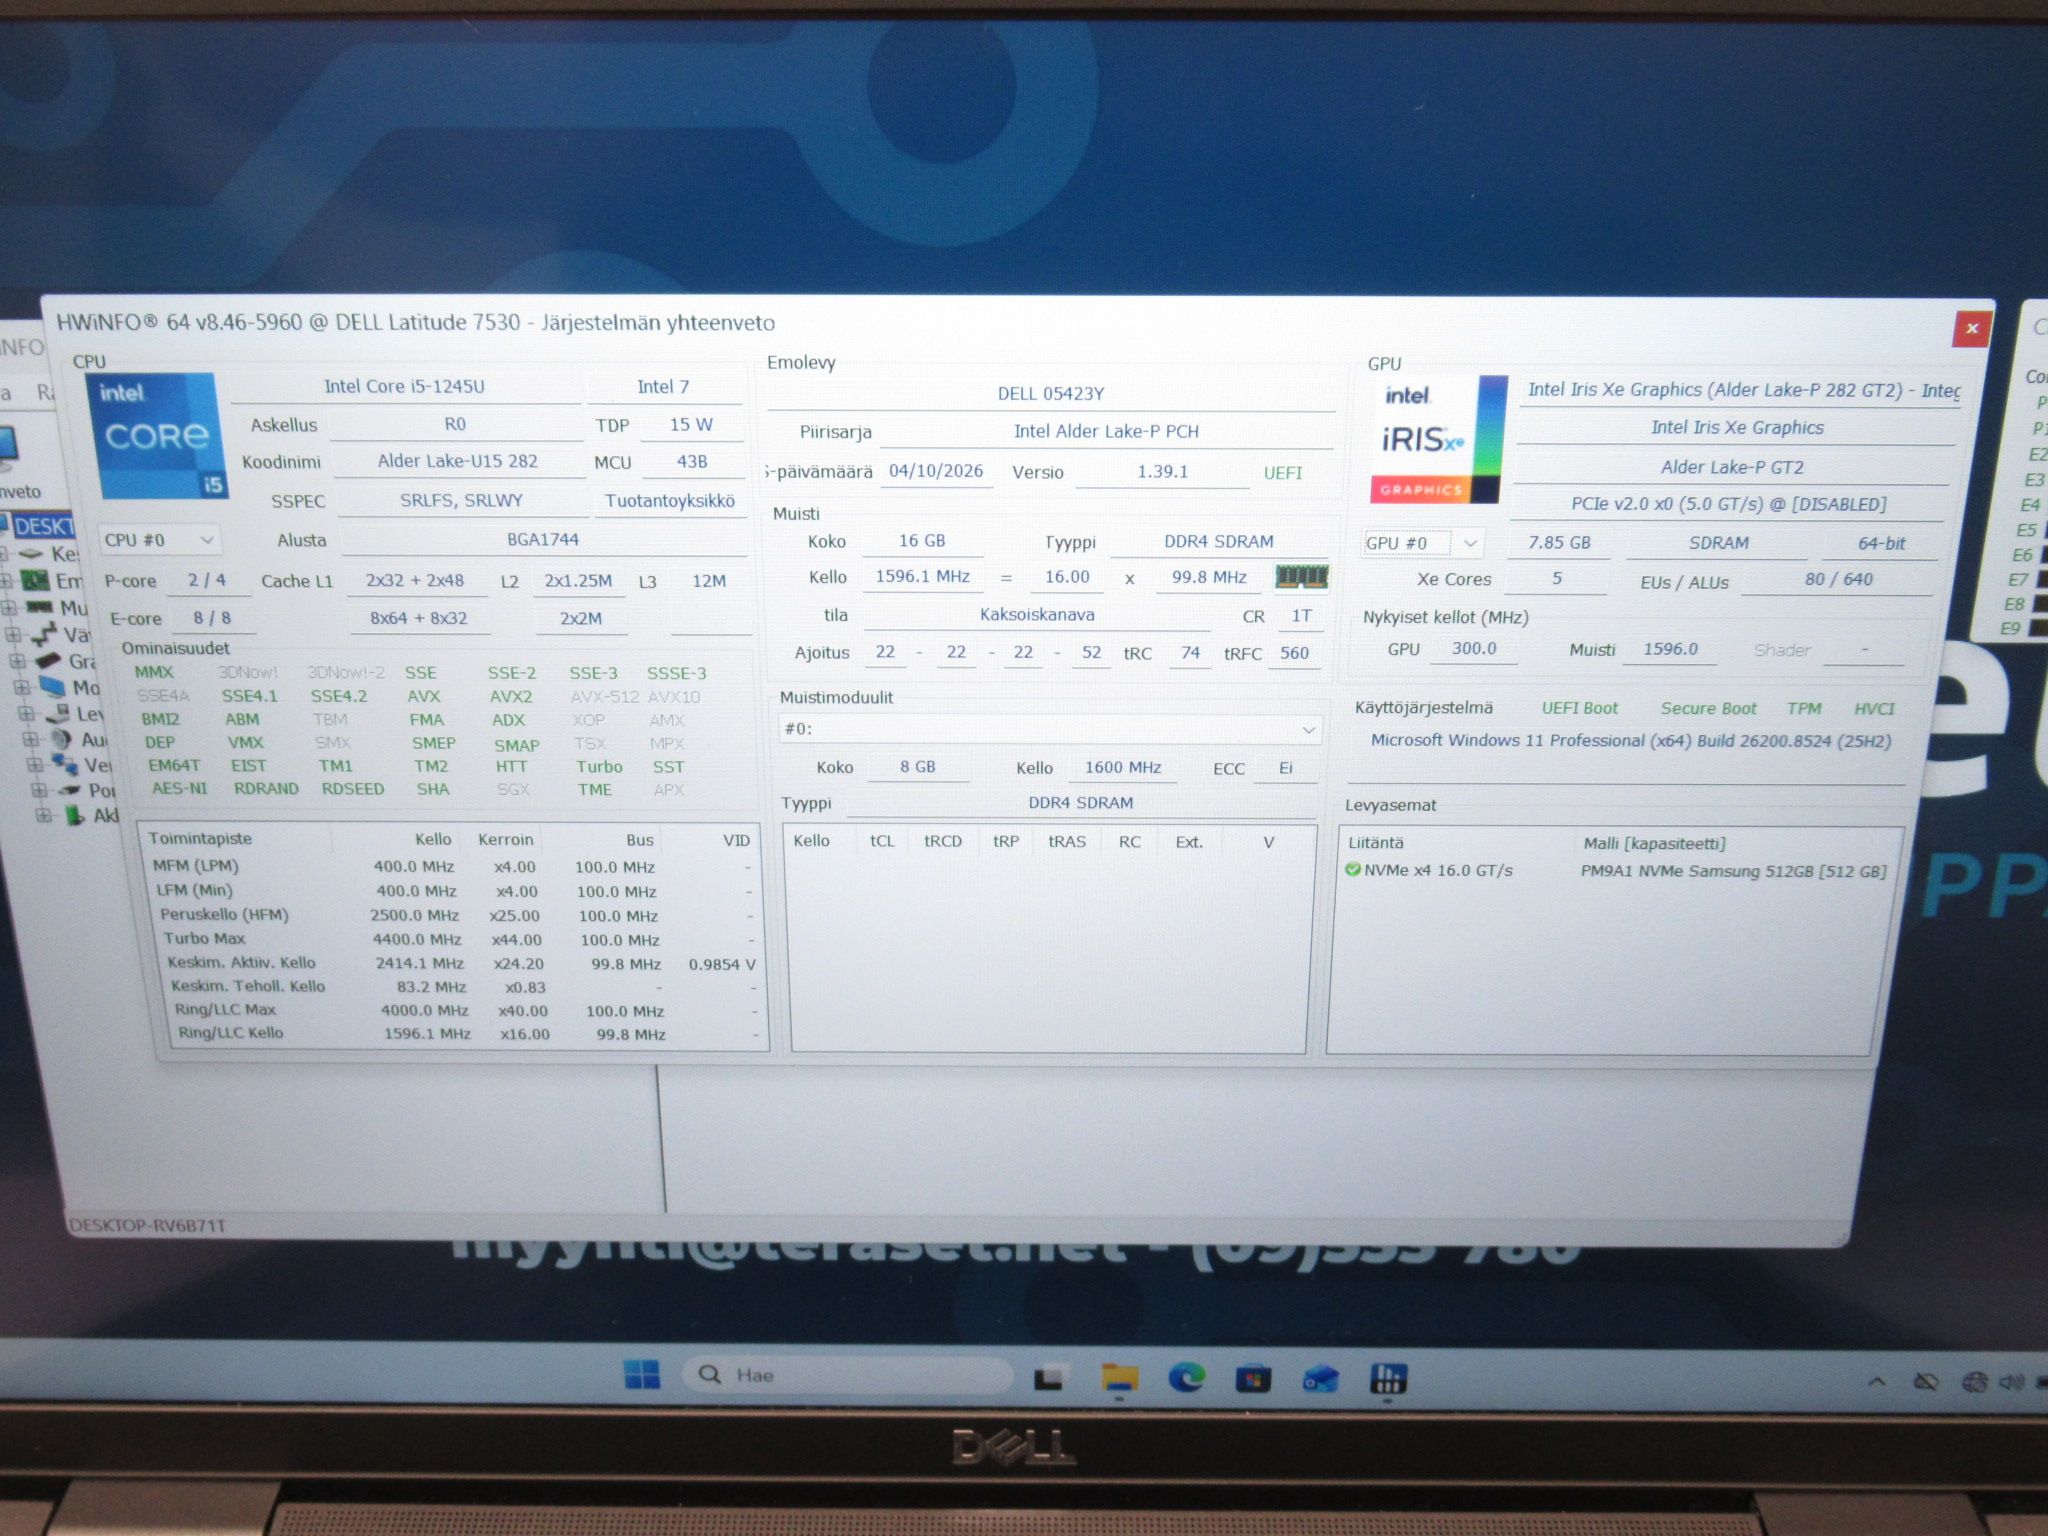This screenshot has height=1536, width=2048.
Task: Click the NVMe drive green status icon
Action: click(1353, 869)
